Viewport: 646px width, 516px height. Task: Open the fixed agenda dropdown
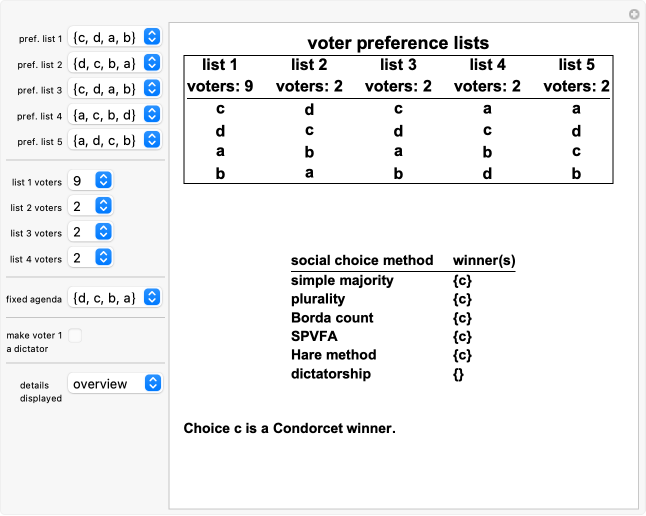tap(115, 297)
